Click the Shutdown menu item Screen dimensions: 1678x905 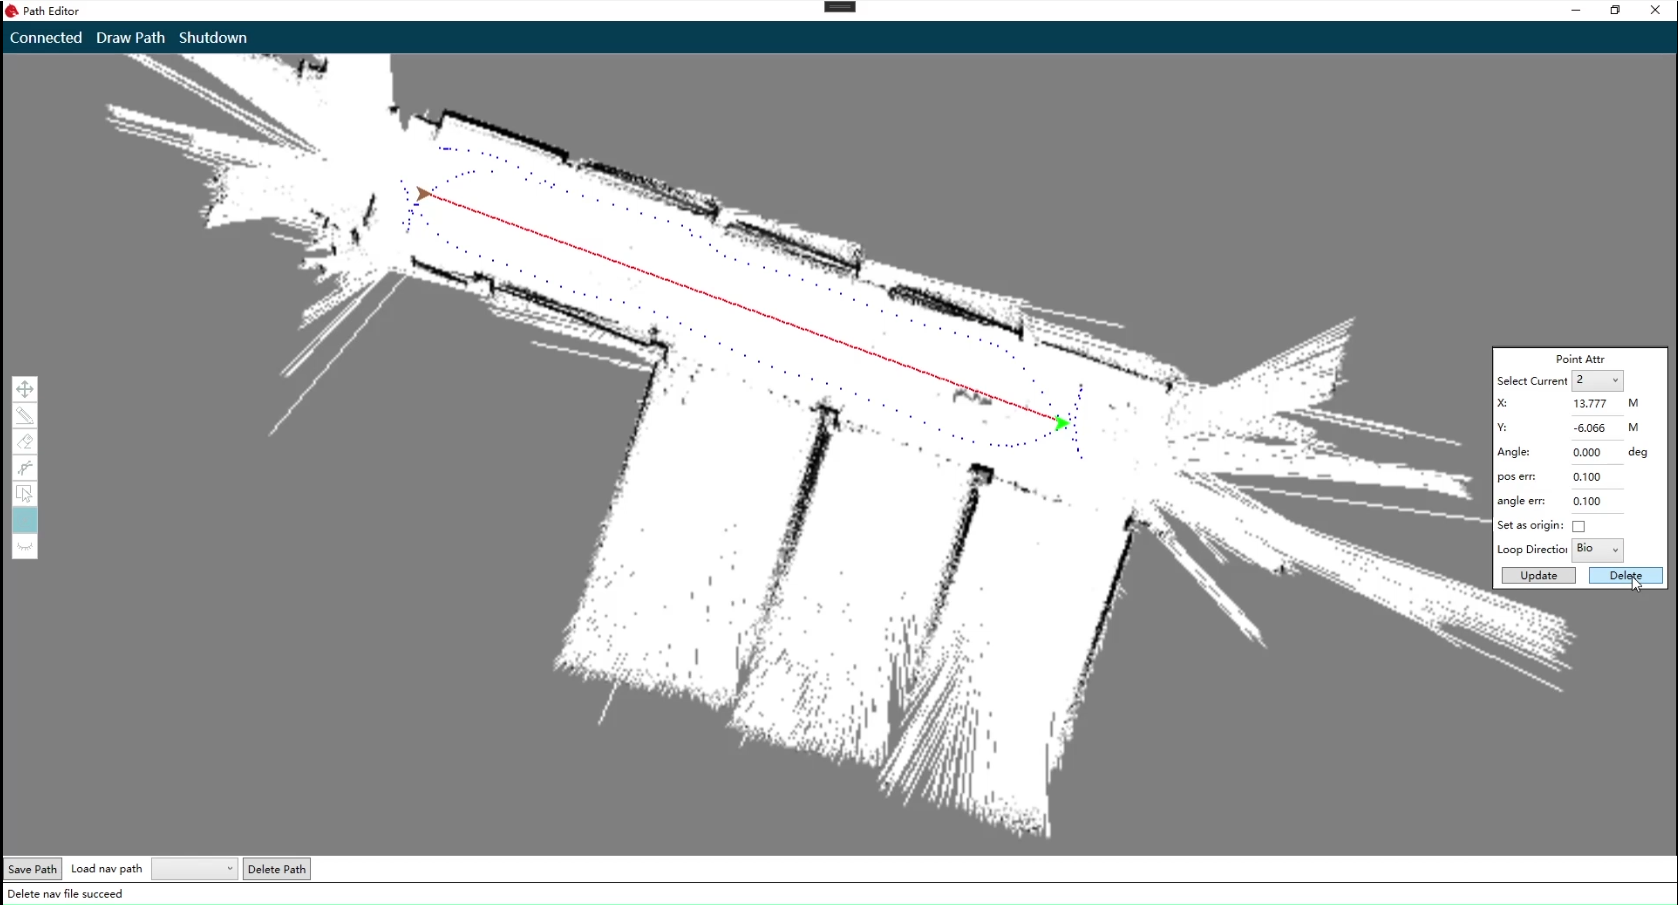(x=212, y=38)
